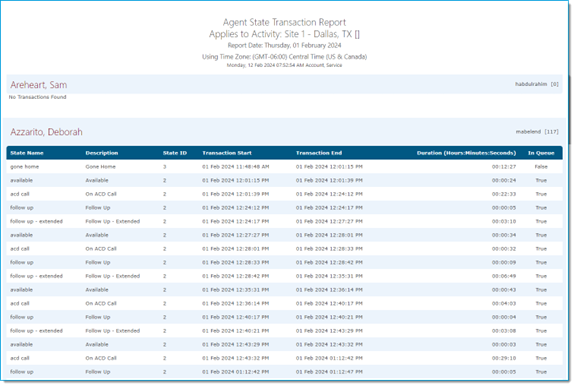The height and width of the screenshot is (386, 574).
Task: Click "Available" description with duration 00:00:03
Action: point(97,345)
